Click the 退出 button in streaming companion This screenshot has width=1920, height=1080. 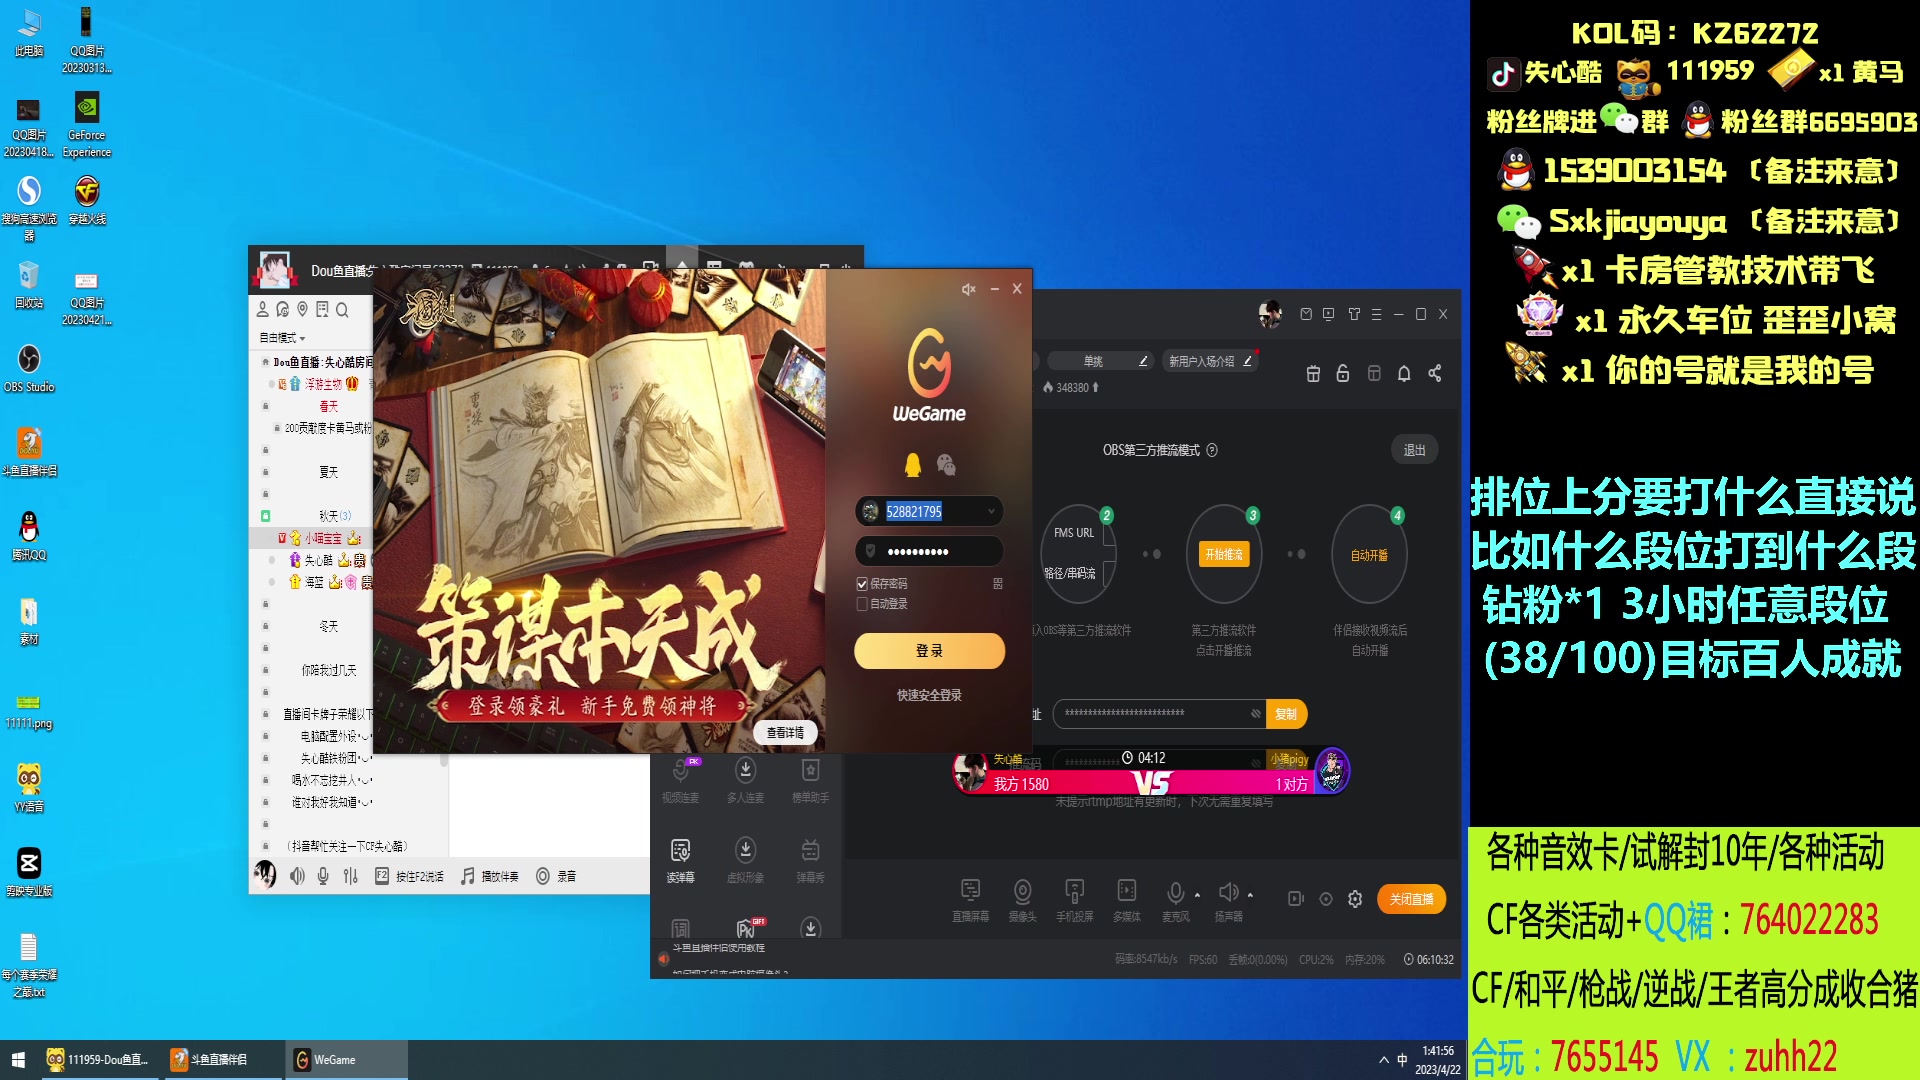[x=1414, y=450]
